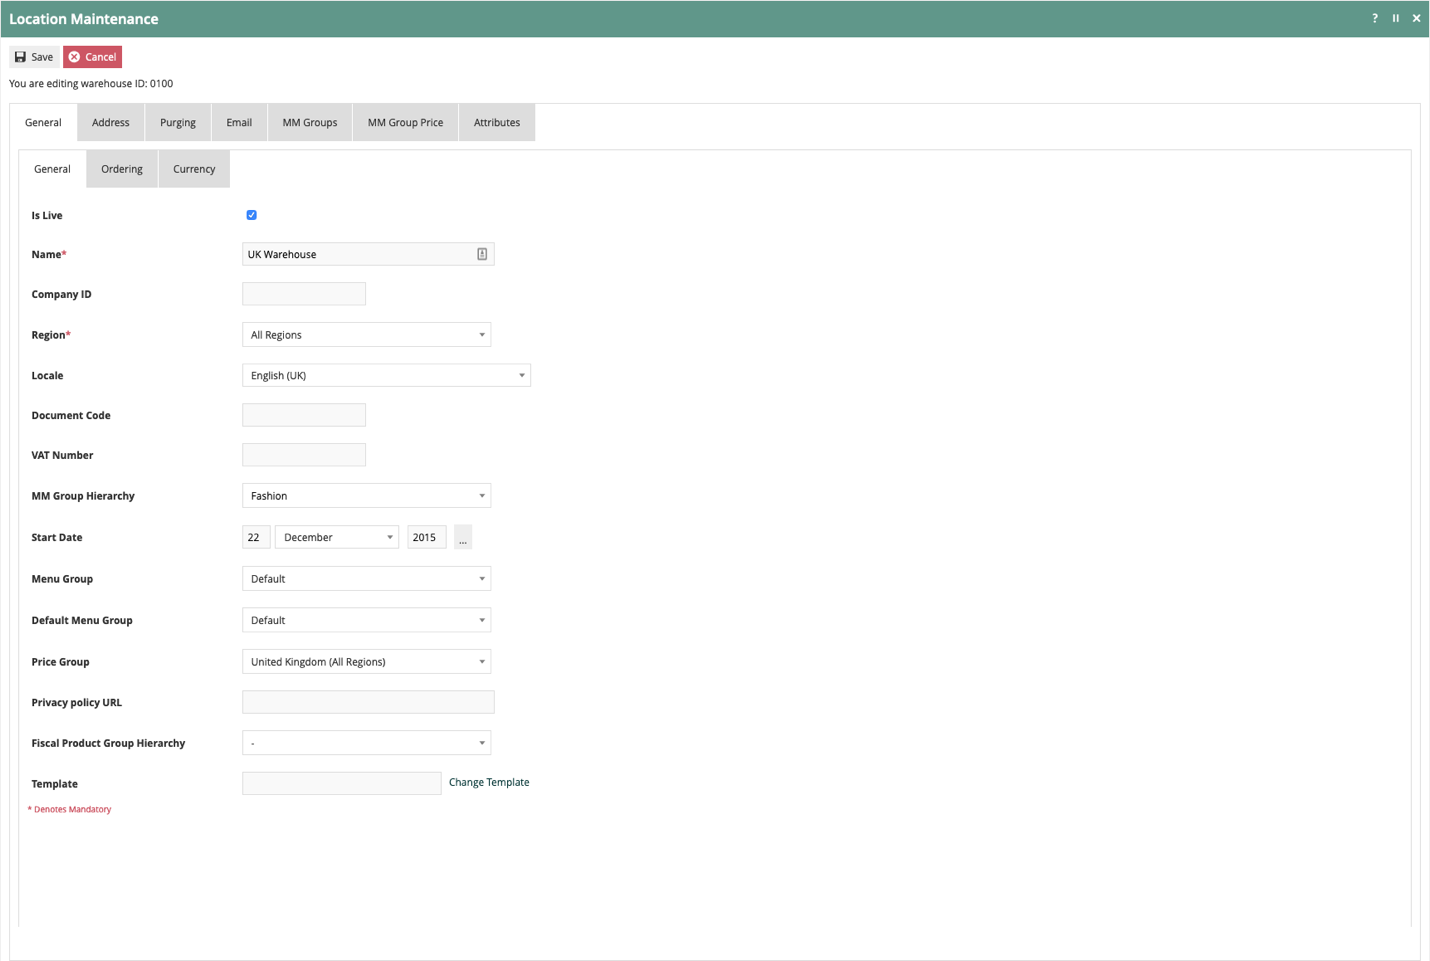This screenshot has height=961, width=1430.
Task: Open the Region dropdown
Action: click(367, 335)
